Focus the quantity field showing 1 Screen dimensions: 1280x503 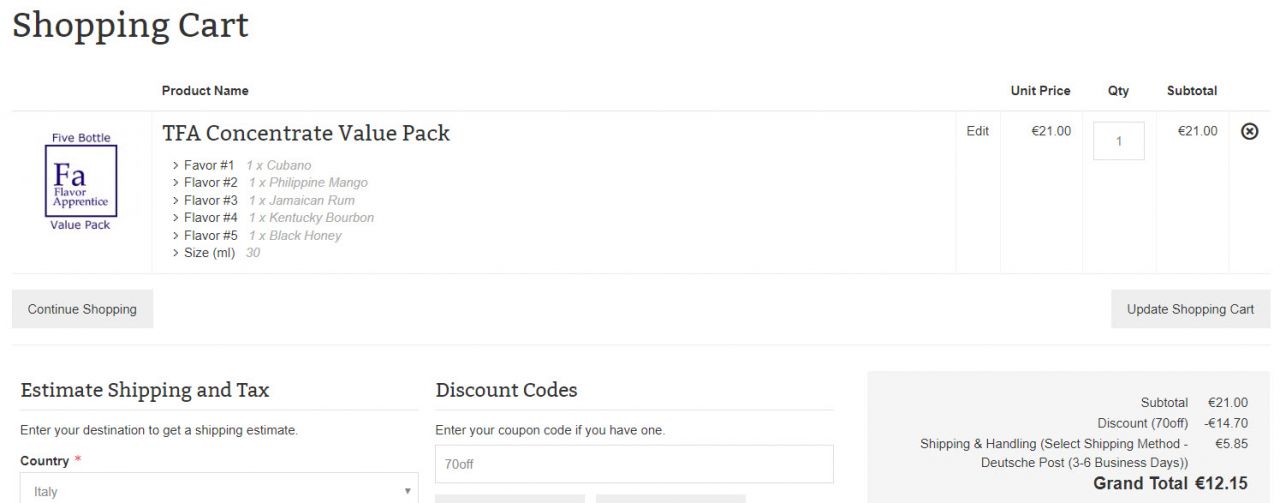pos(1118,141)
